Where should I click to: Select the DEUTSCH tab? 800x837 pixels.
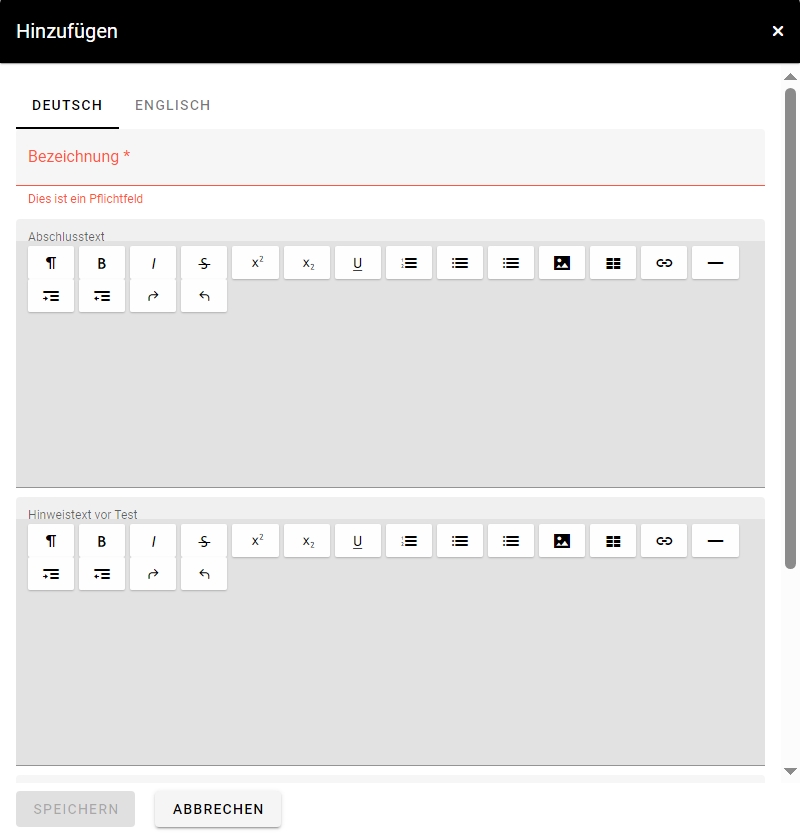point(67,105)
